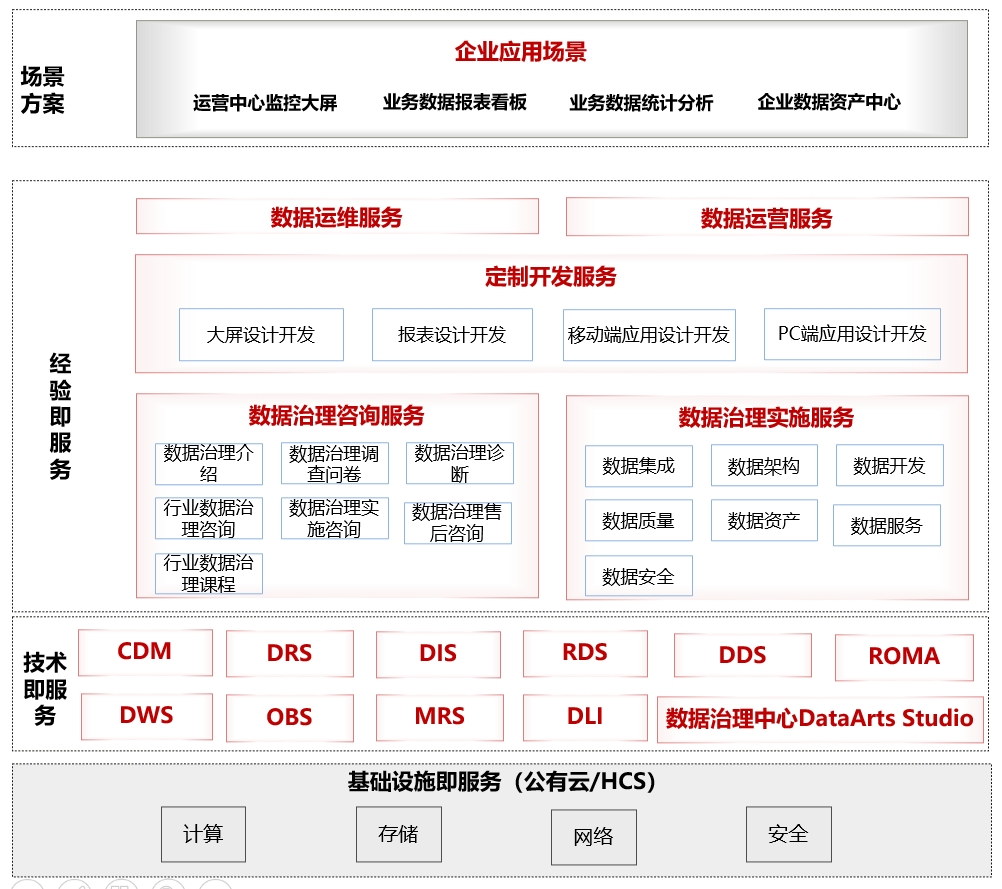Select the 数据开发 box
Screen dimensions: 1002x889
[x=890, y=465]
